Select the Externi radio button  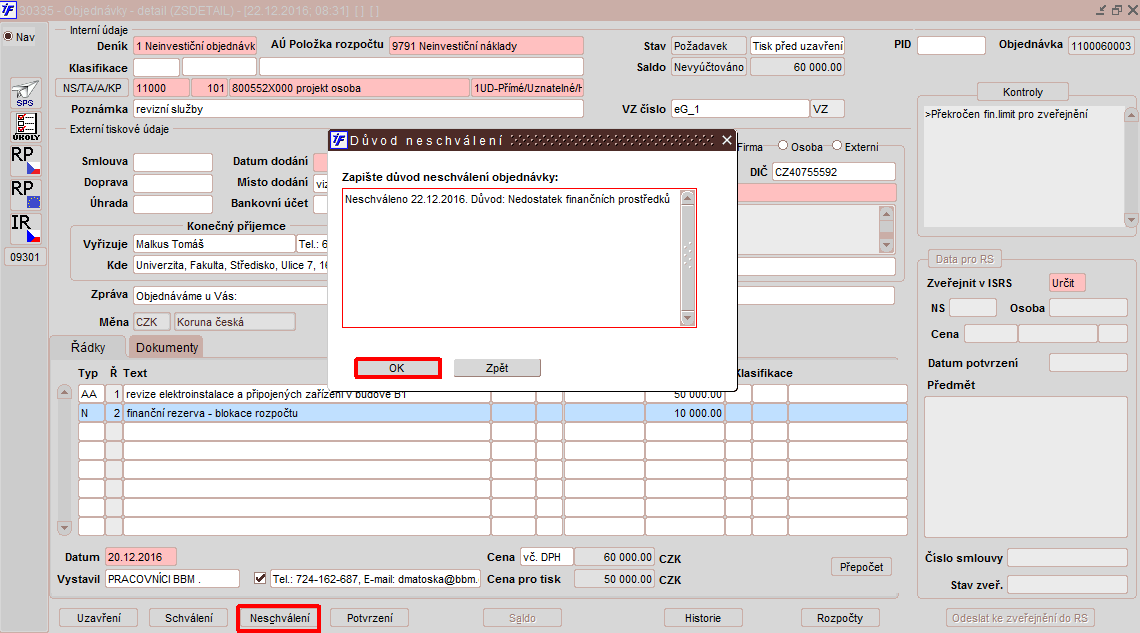pyautogui.click(x=837, y=146)
